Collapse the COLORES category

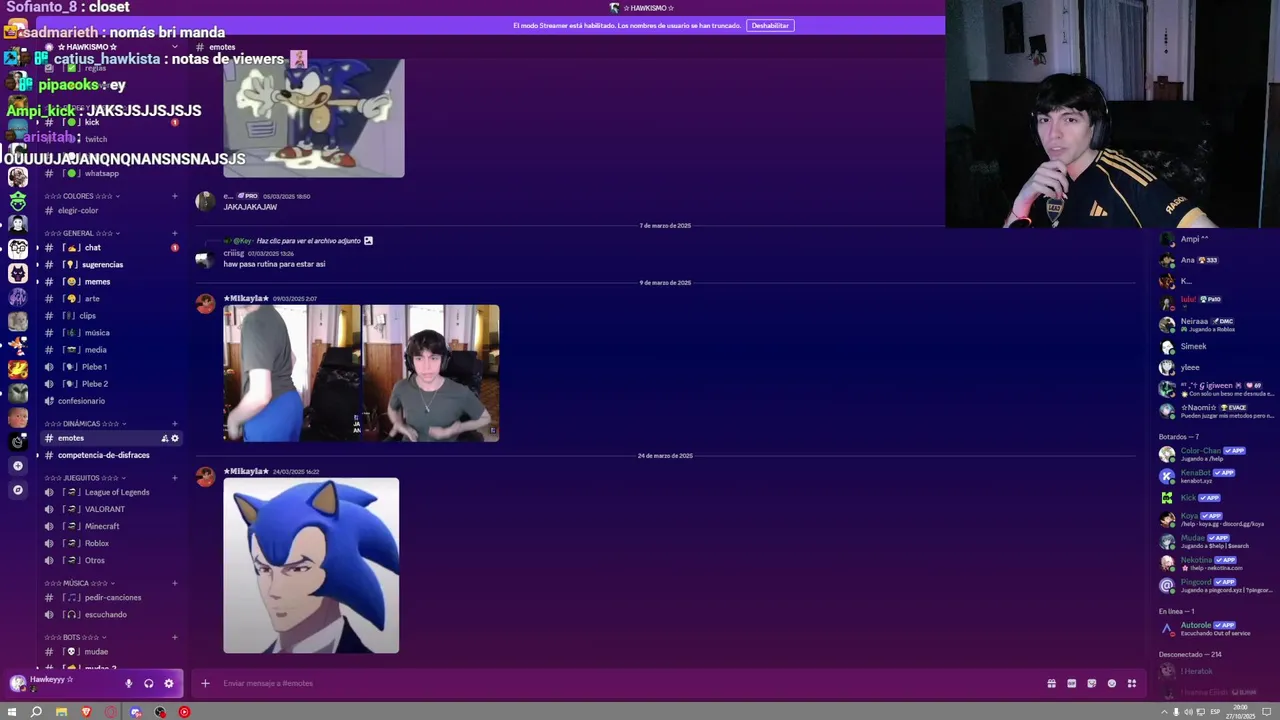83,196
